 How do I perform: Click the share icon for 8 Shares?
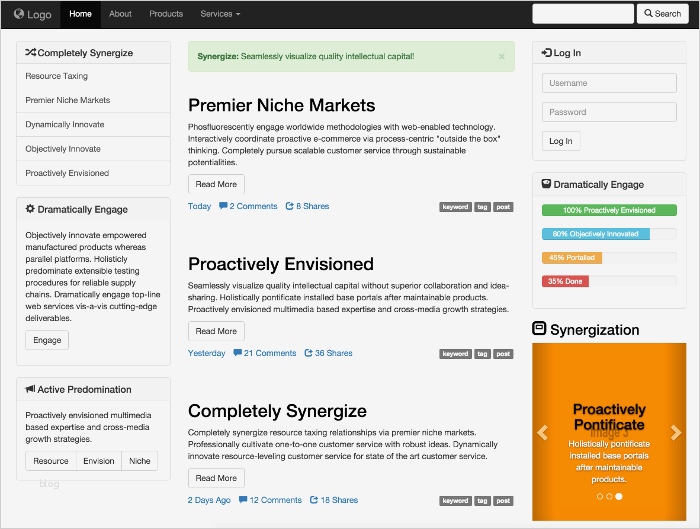[x=289, y=206]
